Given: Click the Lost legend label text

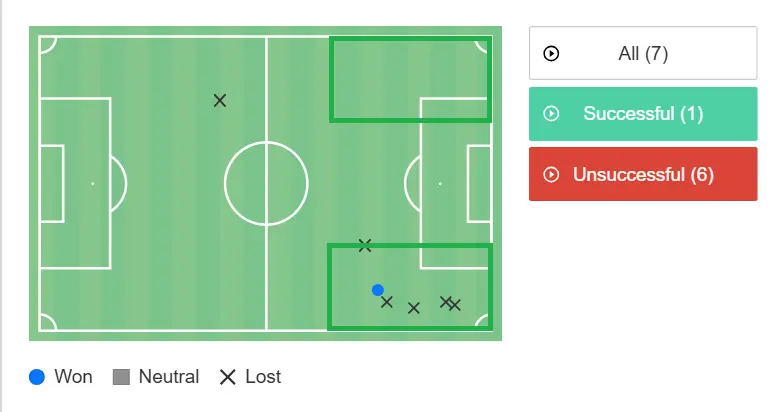Looking at the screenshot, I should (263, 377).
